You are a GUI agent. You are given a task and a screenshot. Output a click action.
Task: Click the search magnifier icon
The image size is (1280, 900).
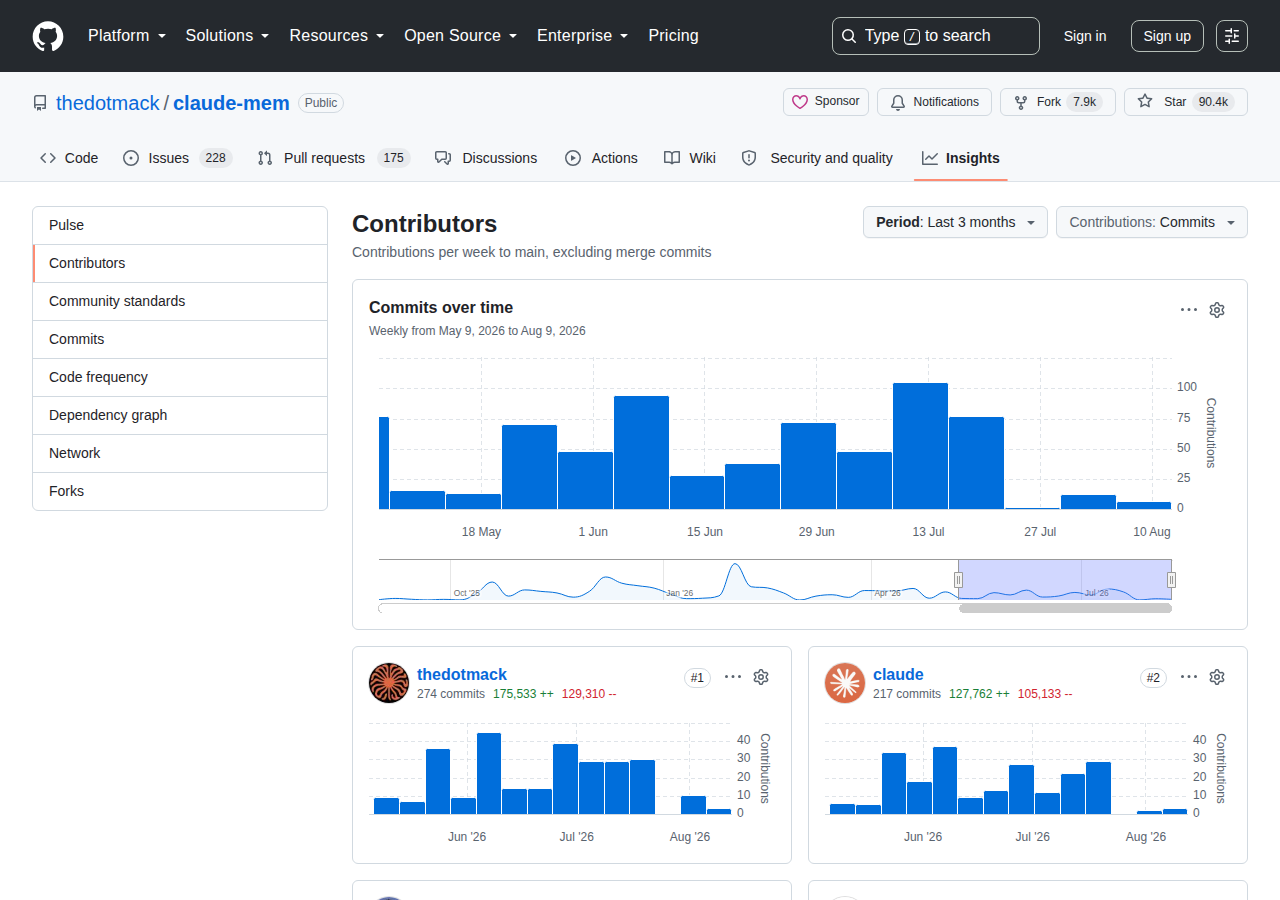849,36
